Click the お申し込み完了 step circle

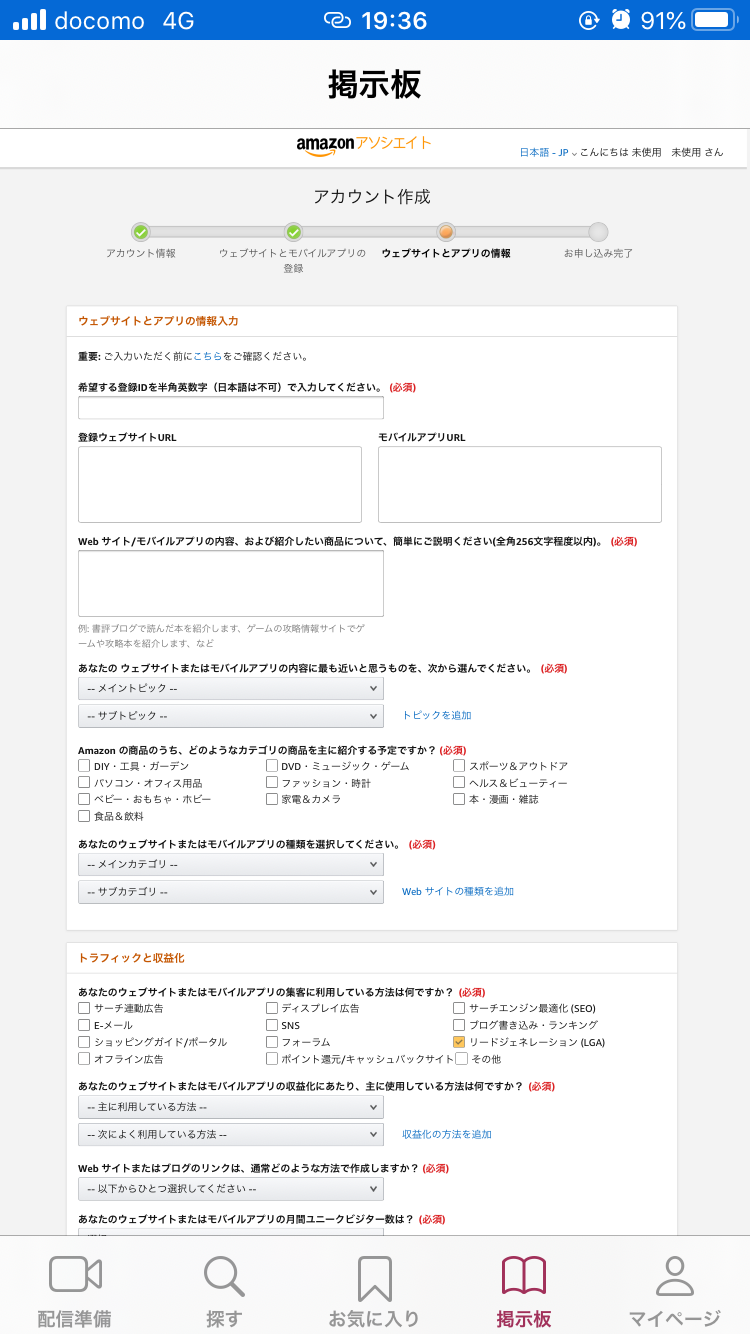[x=598, y=232]
